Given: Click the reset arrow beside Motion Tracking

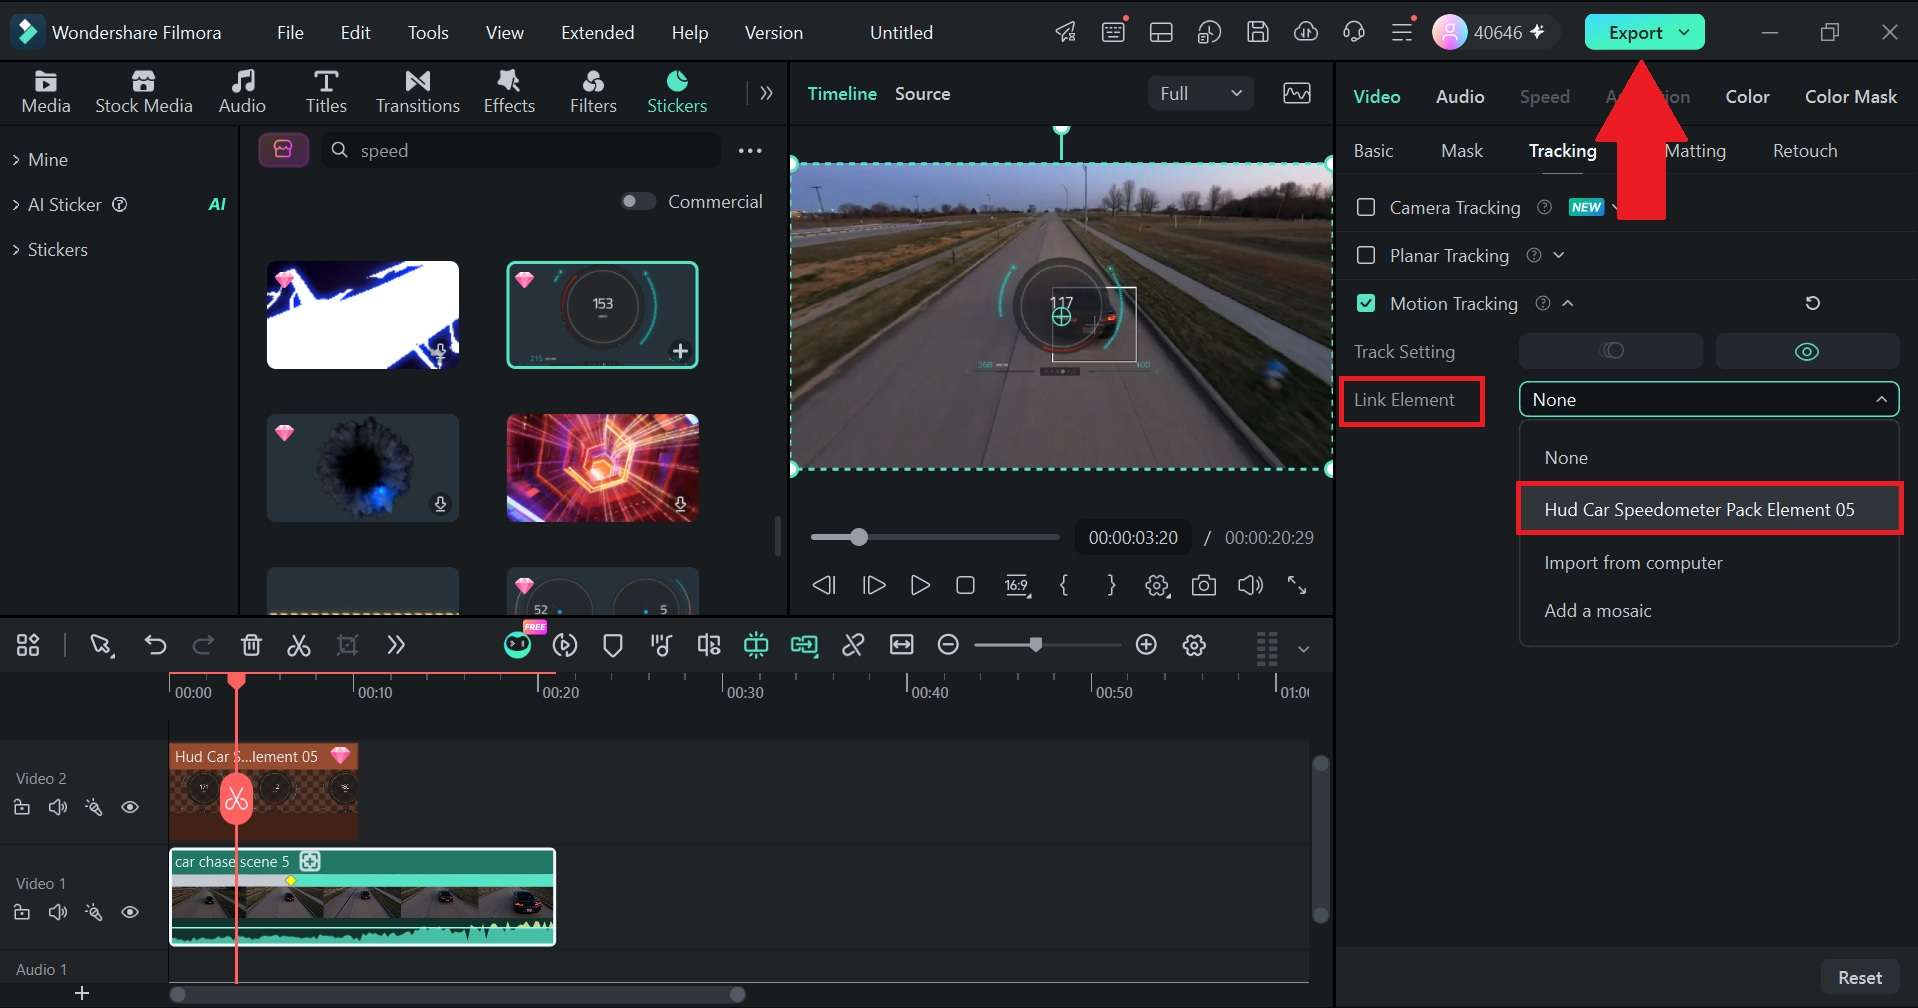Looking at the screenshot, I should click(x=1812, y=304).
